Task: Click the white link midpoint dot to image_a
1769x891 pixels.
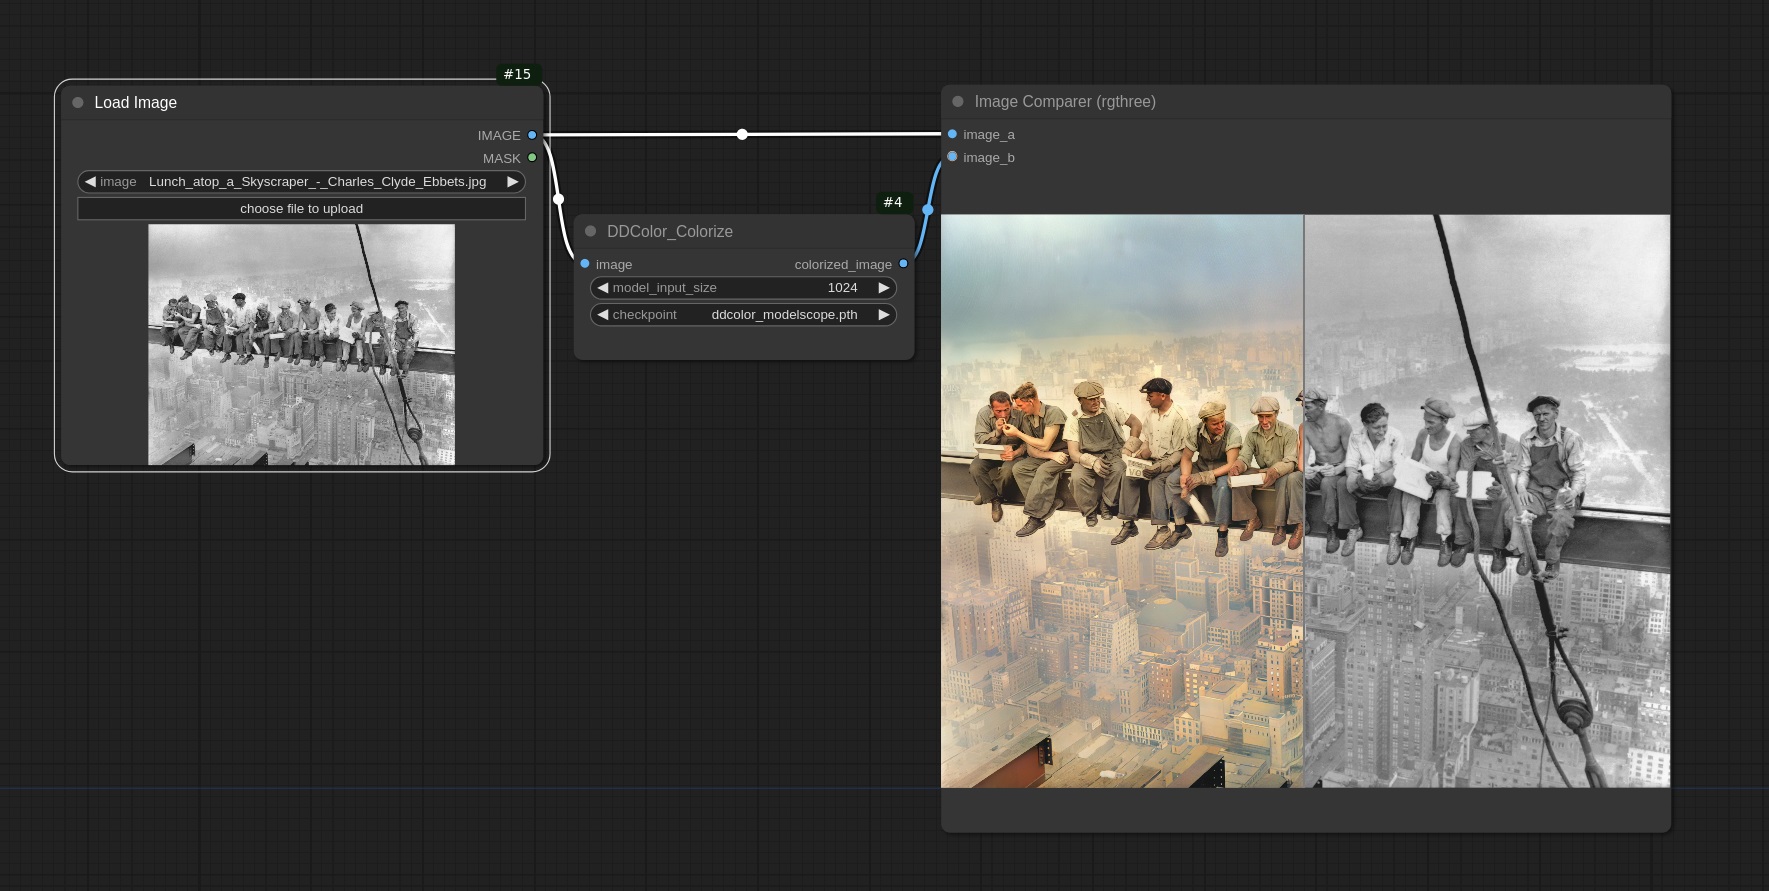Action: 742,134
